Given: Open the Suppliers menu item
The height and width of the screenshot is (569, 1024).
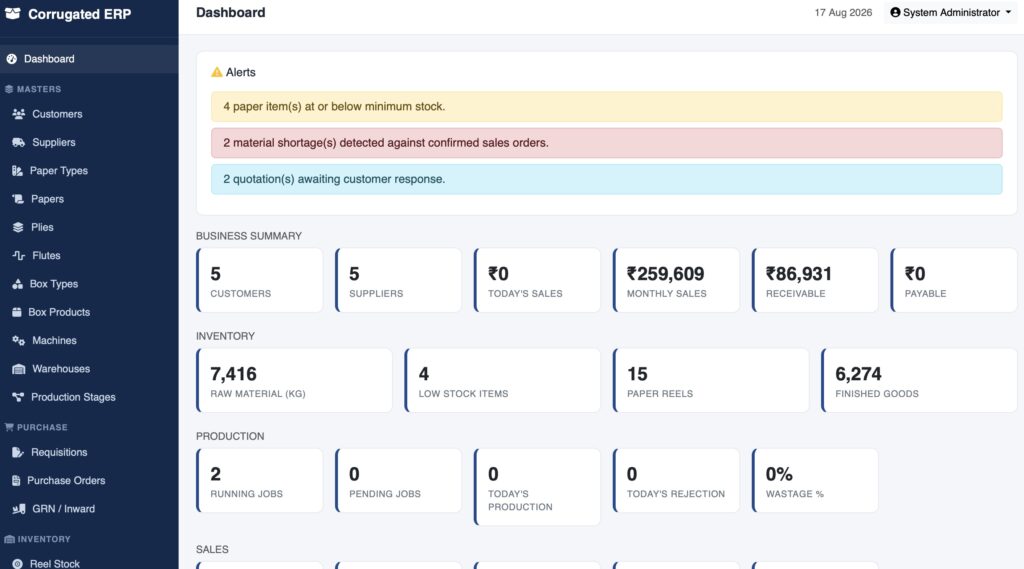Looking at the screenshot, I should 89,142.
